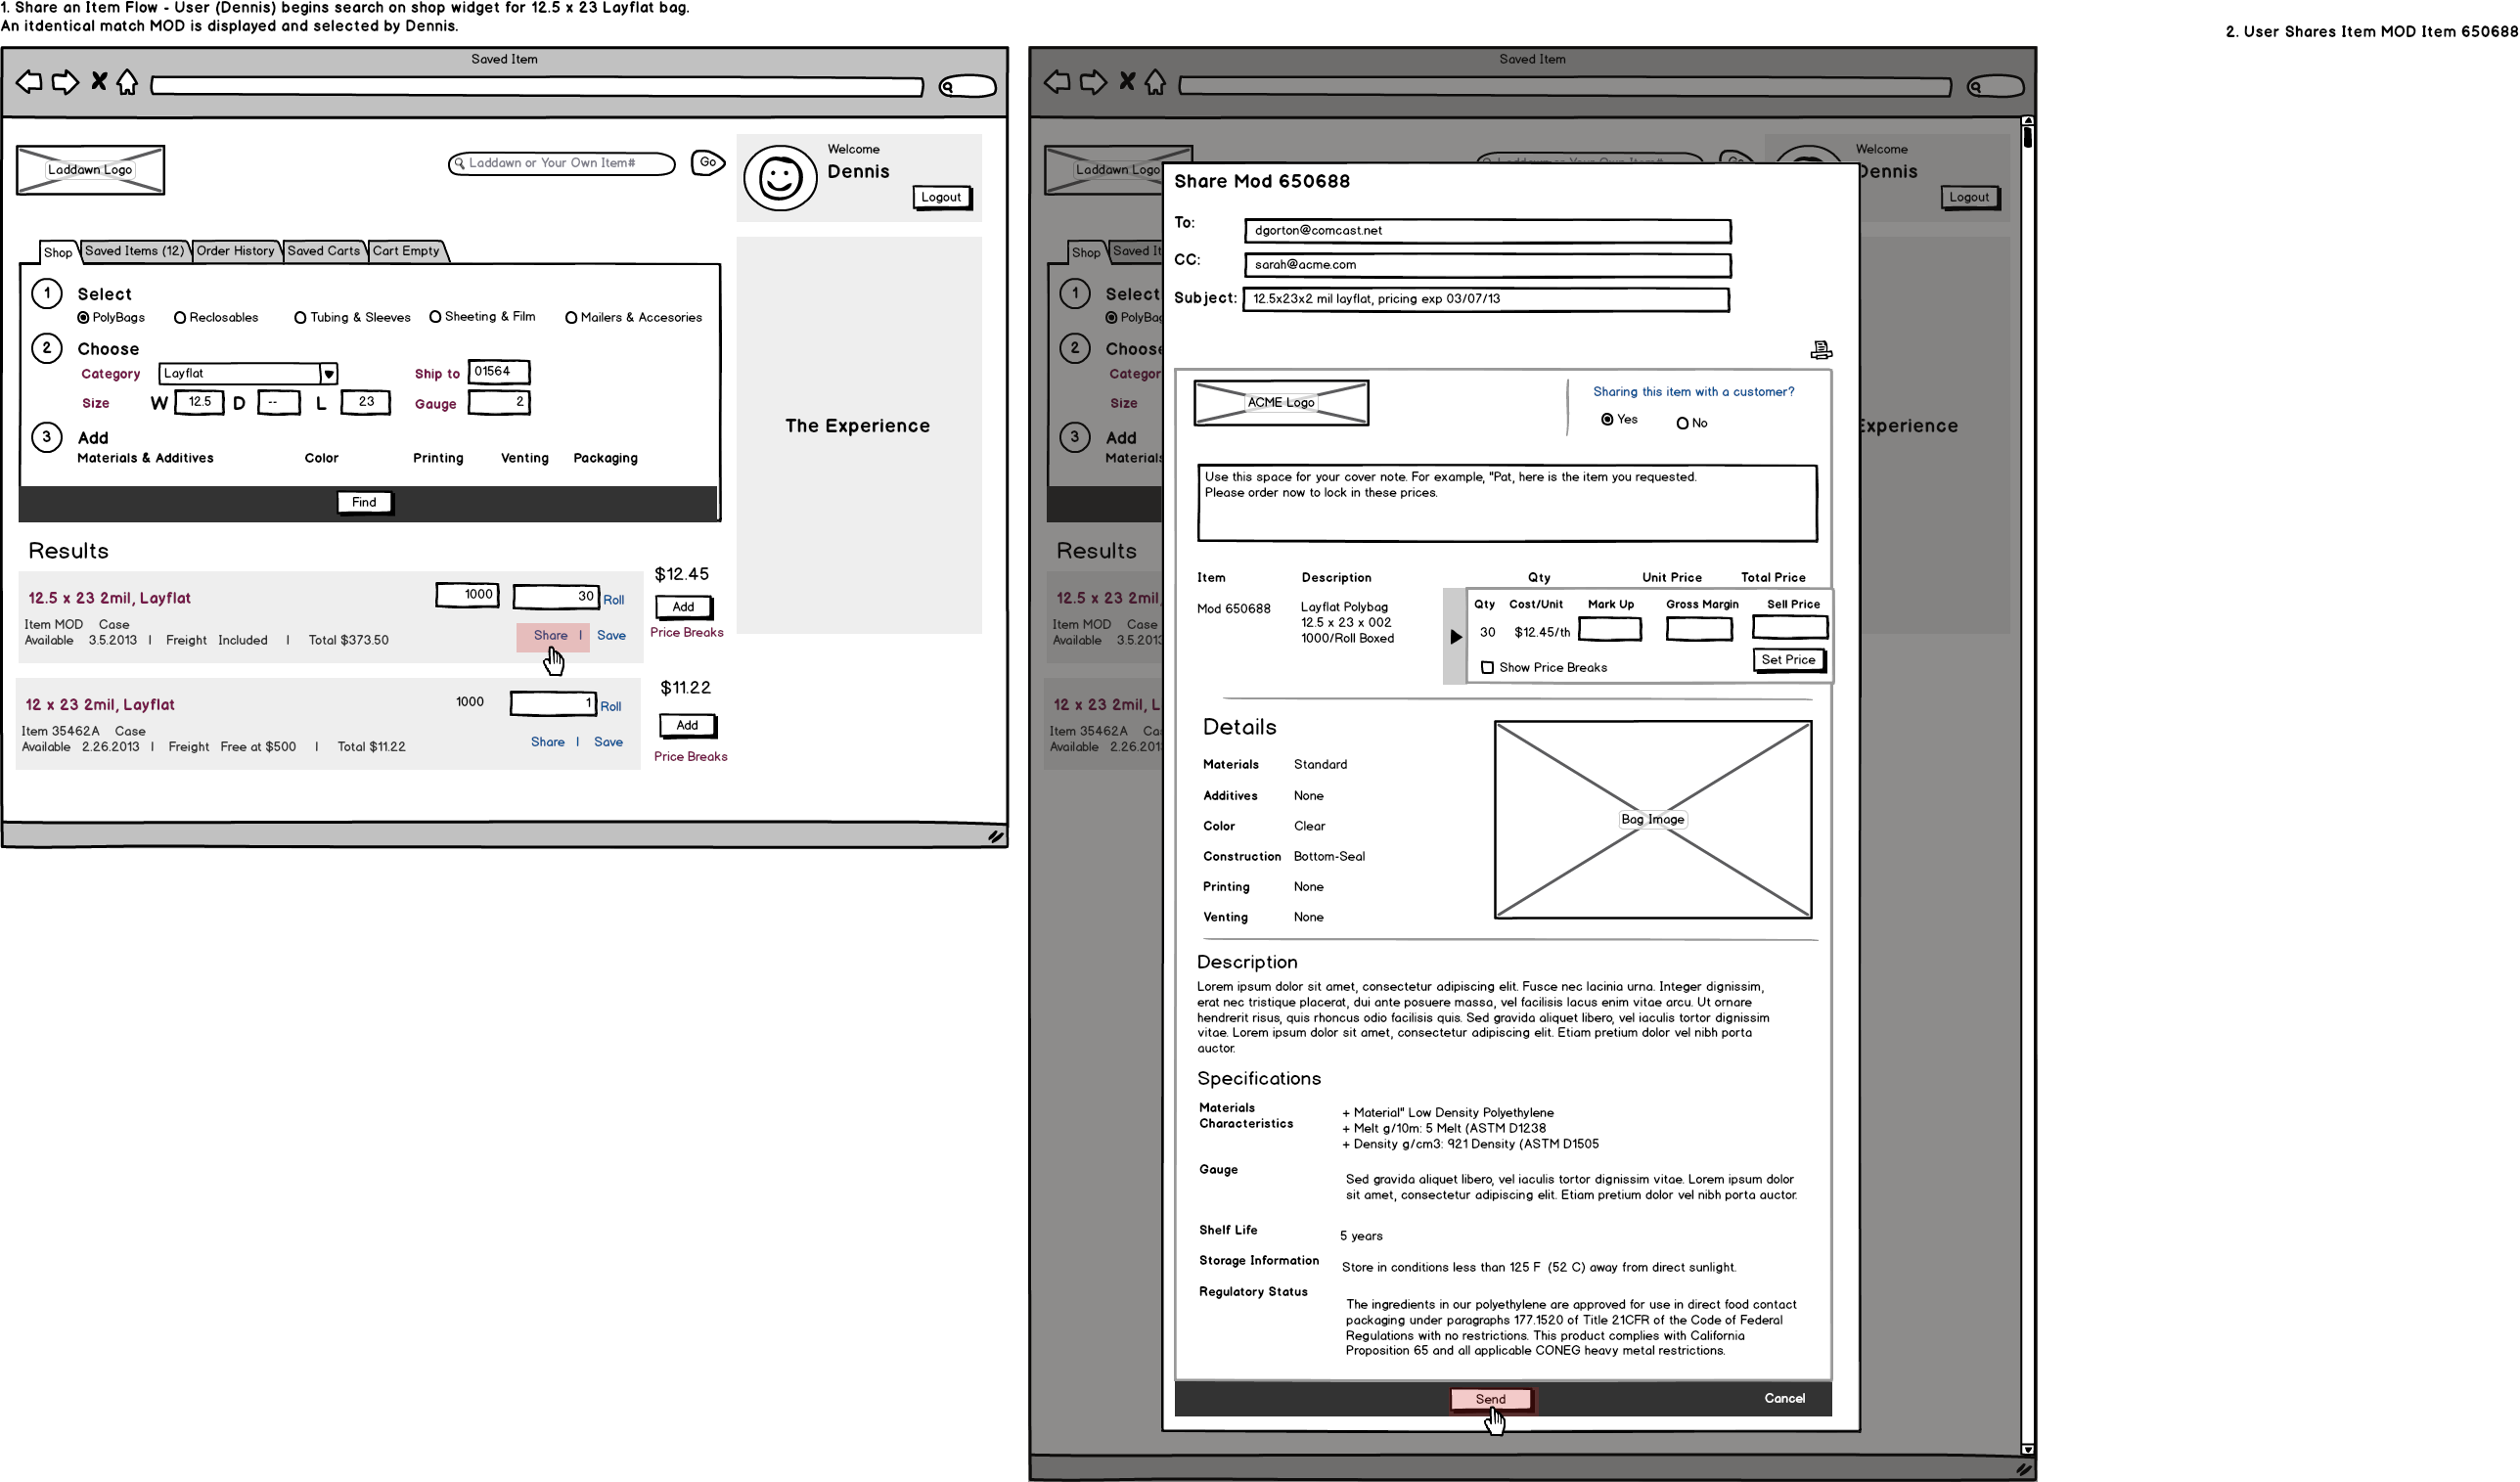
Task: Click the ACME Logo in the share dialog
Action: coord(1281,402)
